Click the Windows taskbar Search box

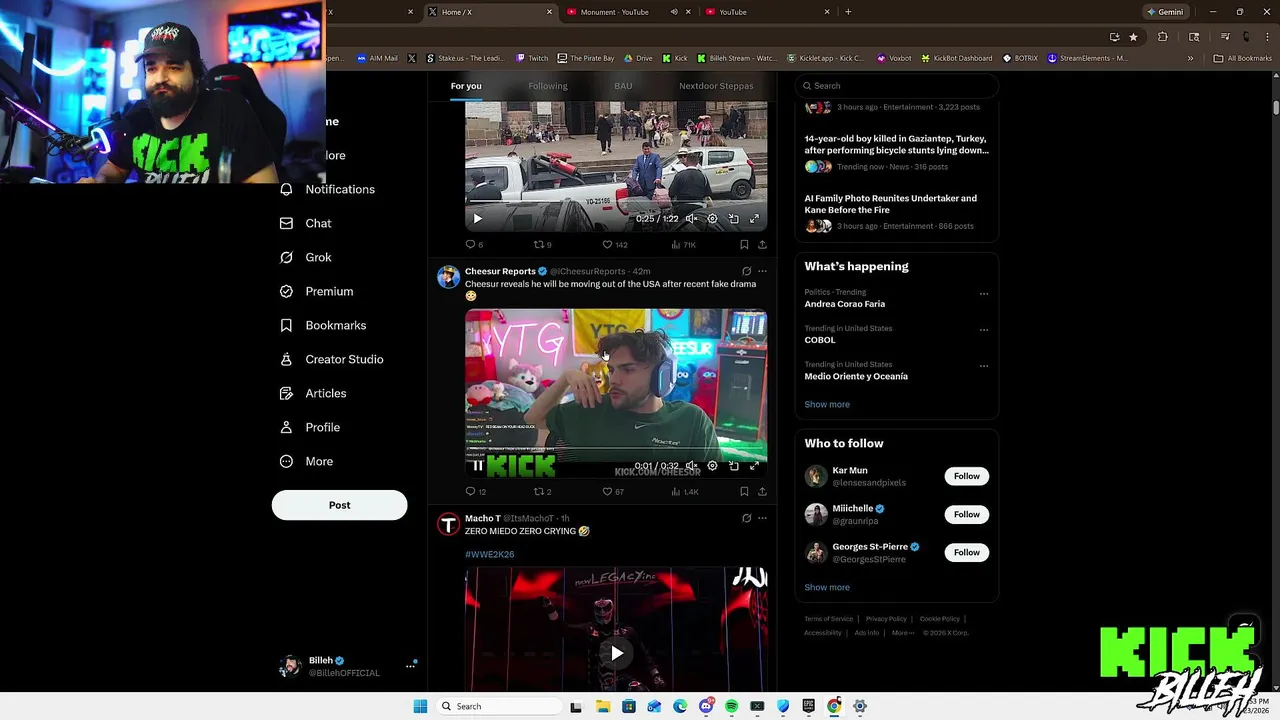(500, 706)
